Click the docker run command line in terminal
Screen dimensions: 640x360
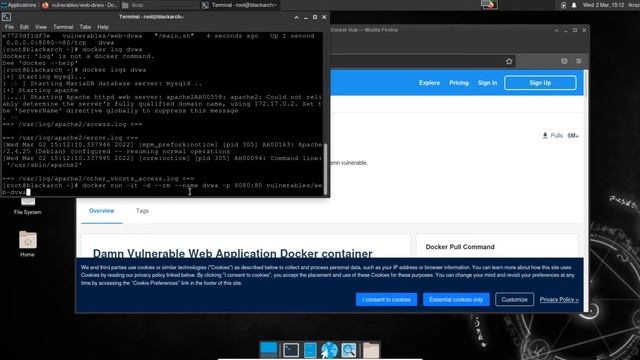(162, 189)
